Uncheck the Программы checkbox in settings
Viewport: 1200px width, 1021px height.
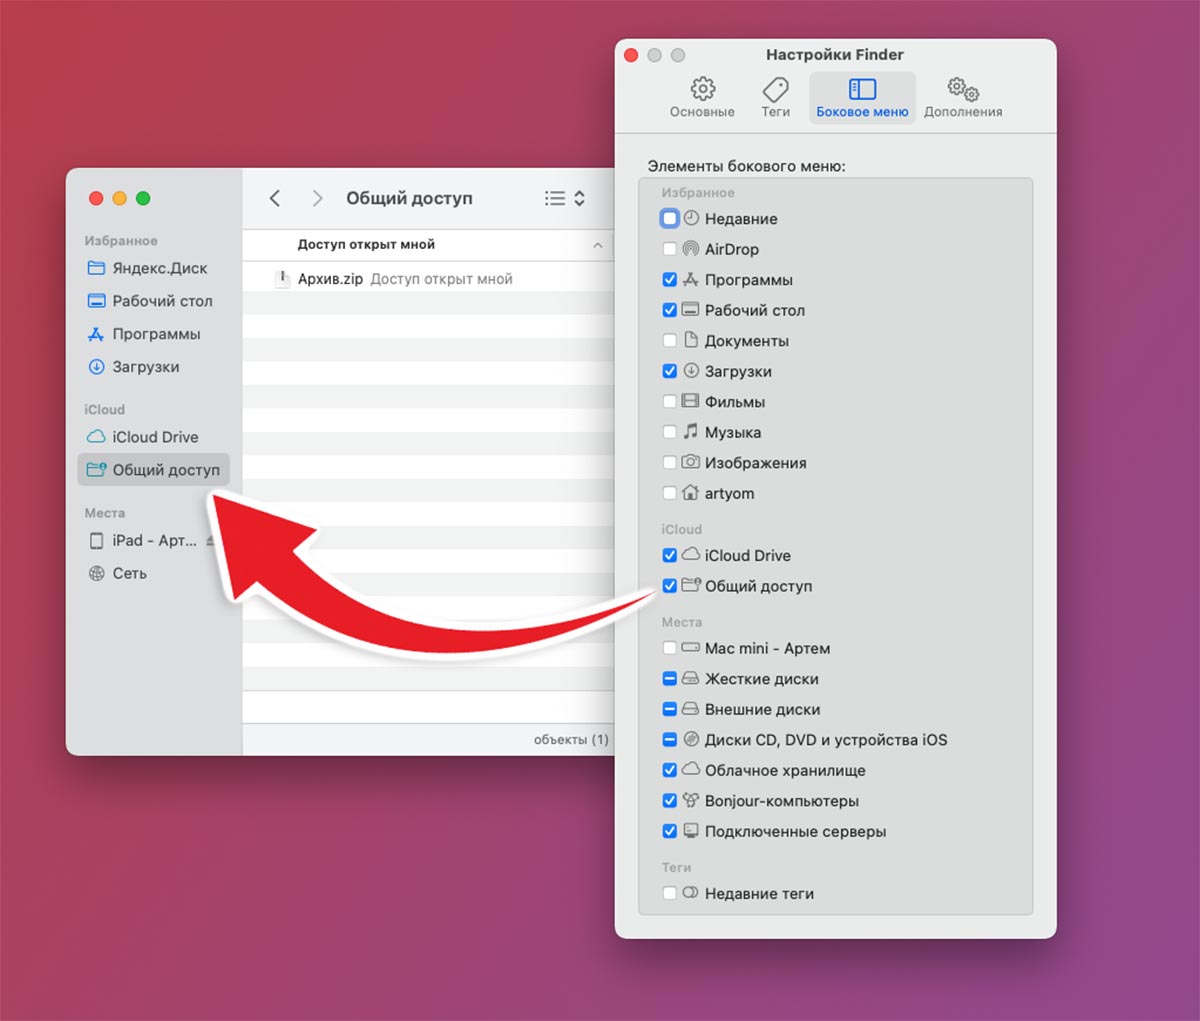pyautogui.click(x=670, y=280)
